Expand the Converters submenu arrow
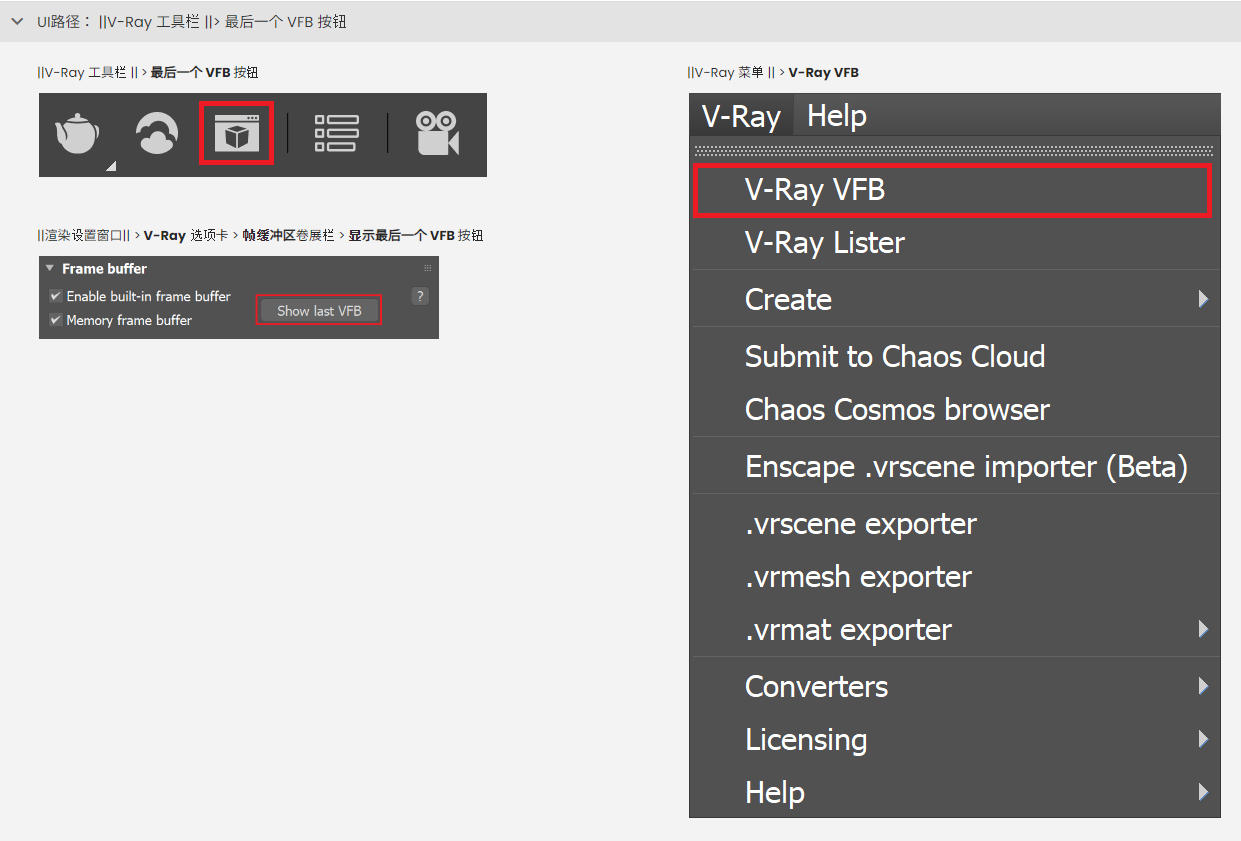Viewport: 1241px width, 841px height. (x=1203, y=686)
